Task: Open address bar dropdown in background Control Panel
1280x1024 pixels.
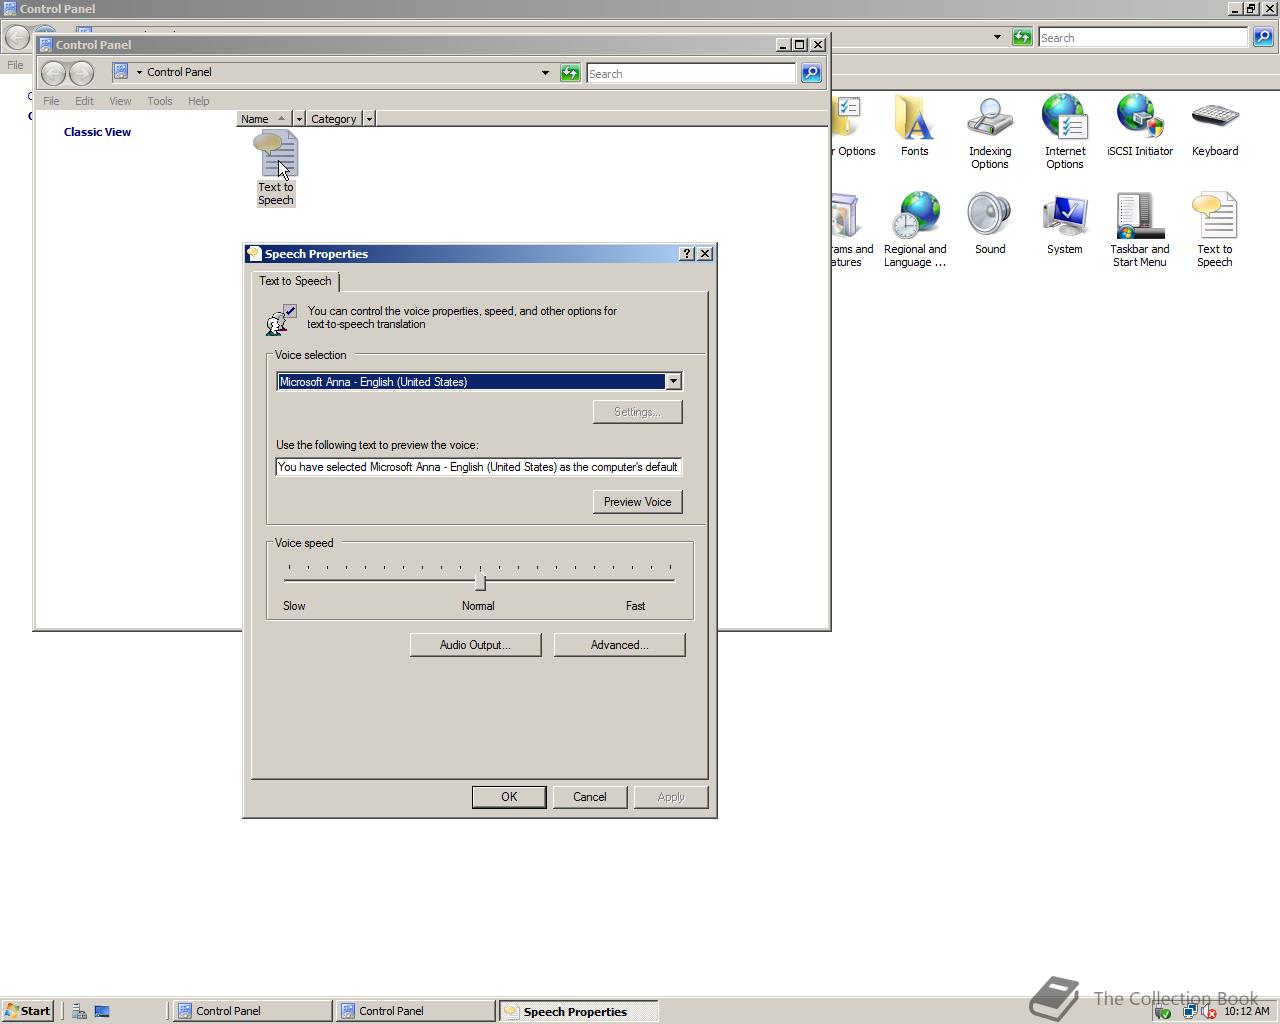Action: click(x=997, y=37)
